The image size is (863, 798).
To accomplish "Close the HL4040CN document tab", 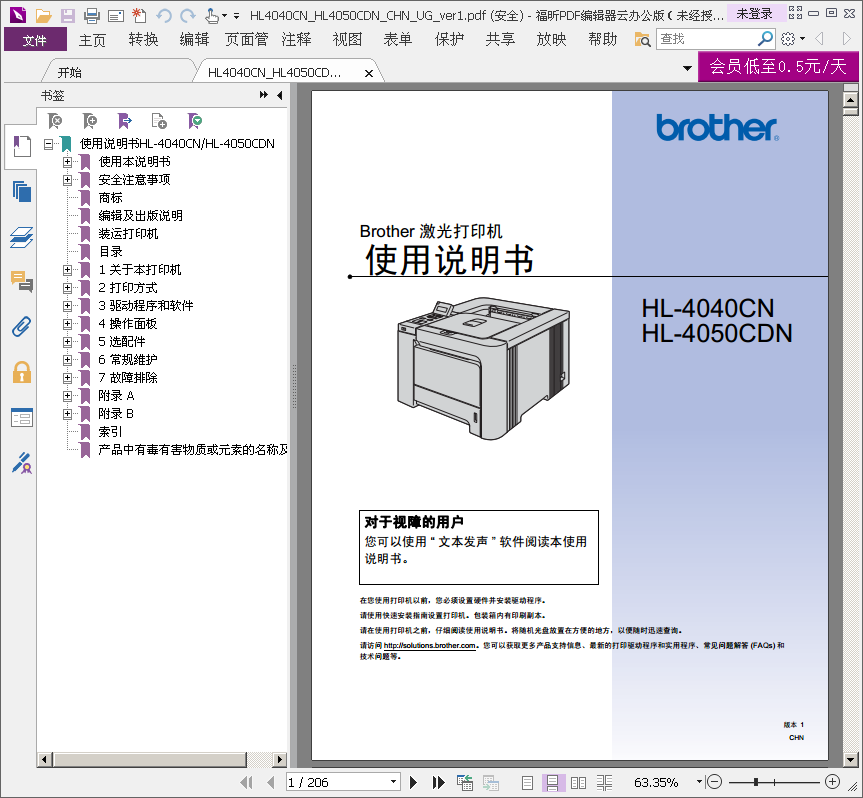I will tap(369, 73).
